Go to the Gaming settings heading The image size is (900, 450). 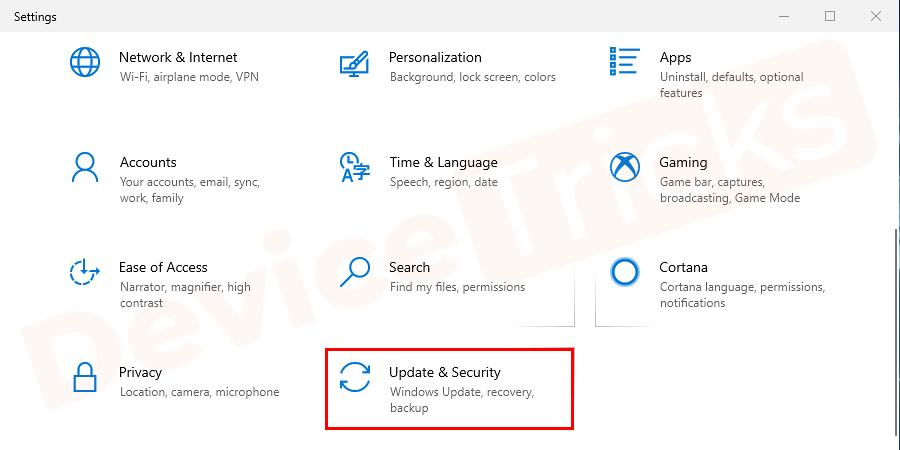coord(683,162)
